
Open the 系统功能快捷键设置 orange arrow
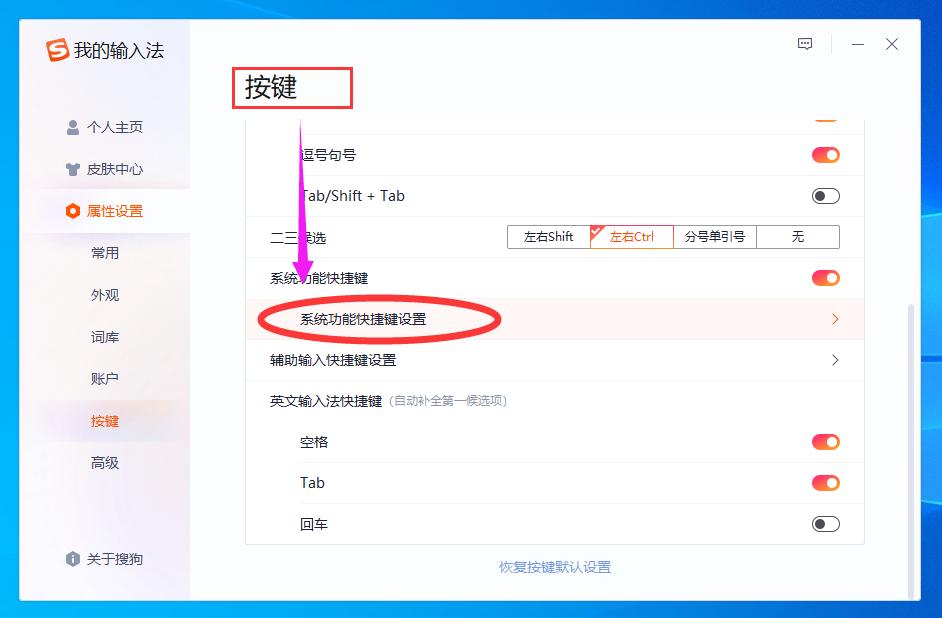pyautogui.click(x=834, y=319)
